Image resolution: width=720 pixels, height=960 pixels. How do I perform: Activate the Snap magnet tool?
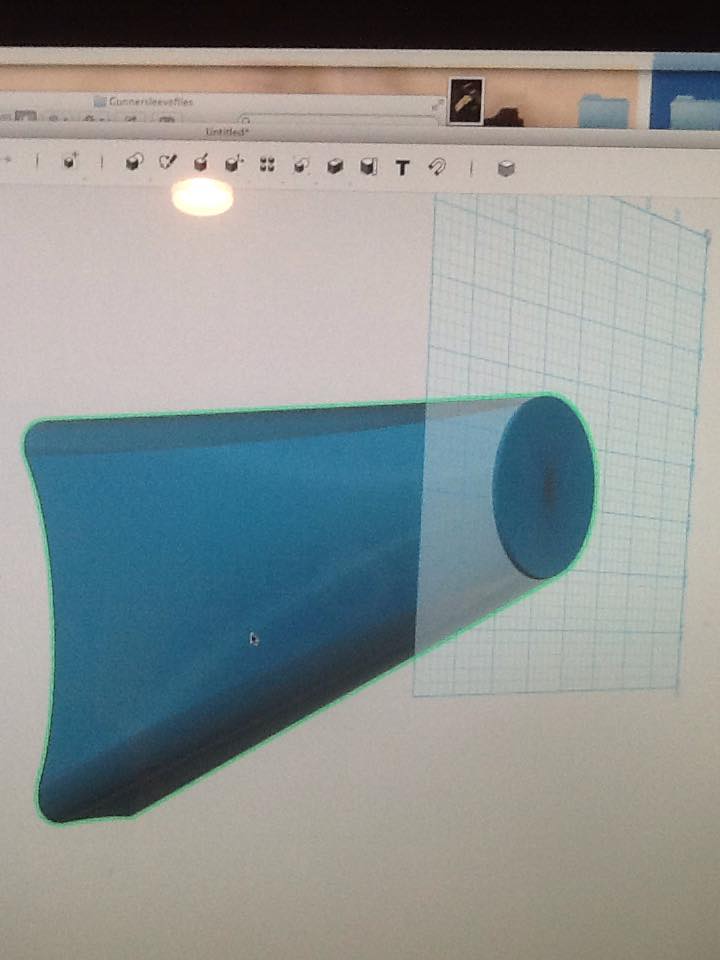(x=437, y=167)
